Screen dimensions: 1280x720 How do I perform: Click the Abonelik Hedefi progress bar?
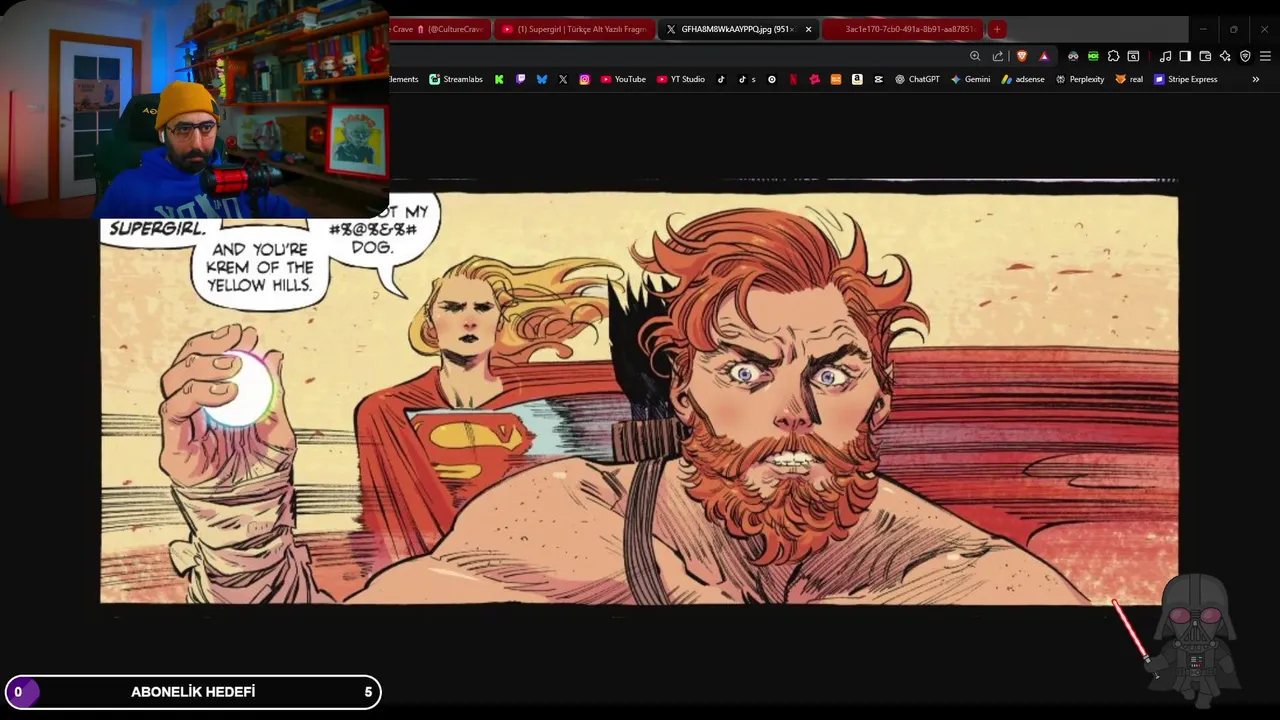point(193,692)
